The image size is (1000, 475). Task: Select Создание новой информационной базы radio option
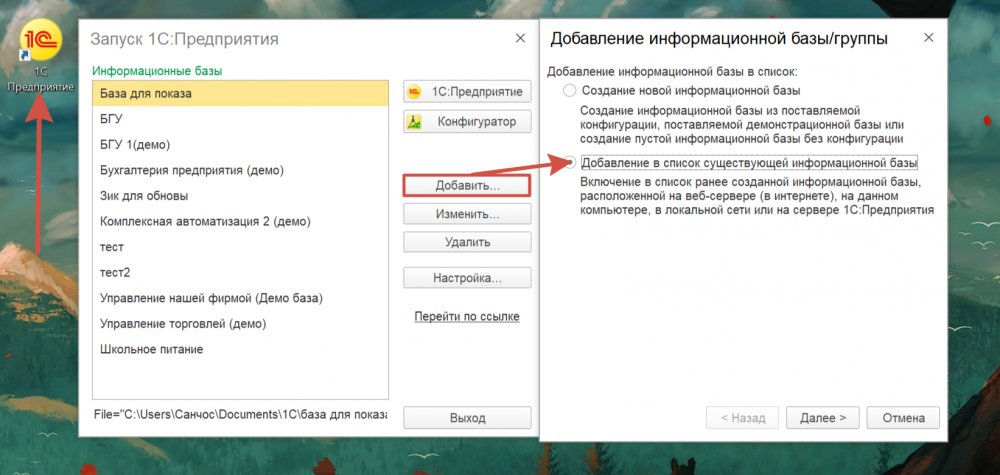[570, 91]
